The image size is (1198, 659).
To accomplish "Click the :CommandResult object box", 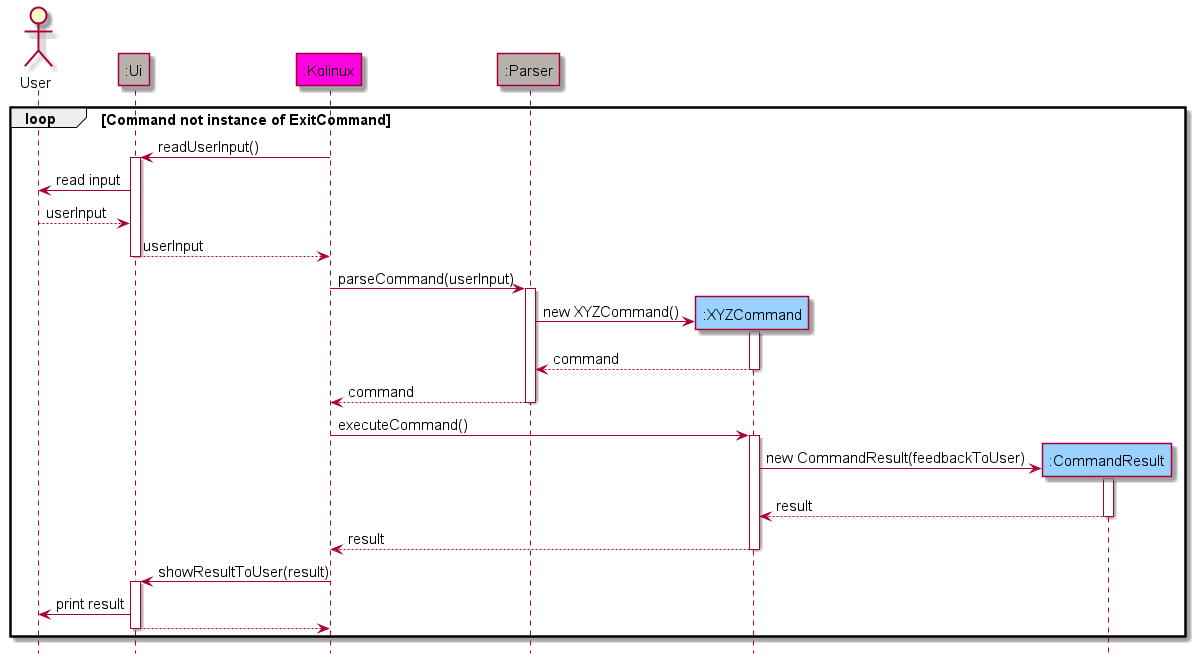I will [1107, 460].
